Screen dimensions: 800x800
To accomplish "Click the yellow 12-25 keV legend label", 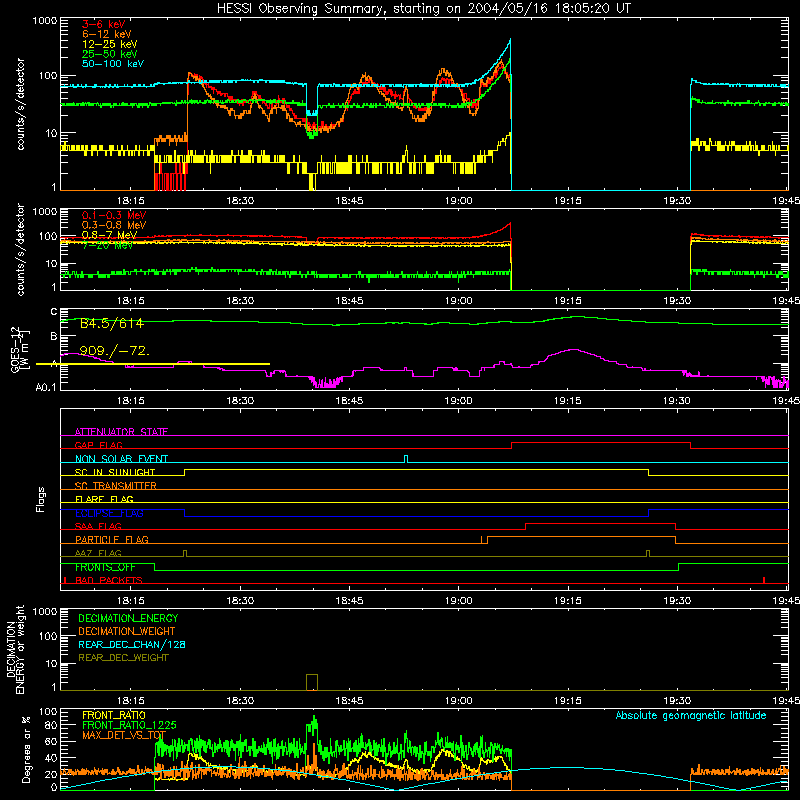I will click(109, 44).
